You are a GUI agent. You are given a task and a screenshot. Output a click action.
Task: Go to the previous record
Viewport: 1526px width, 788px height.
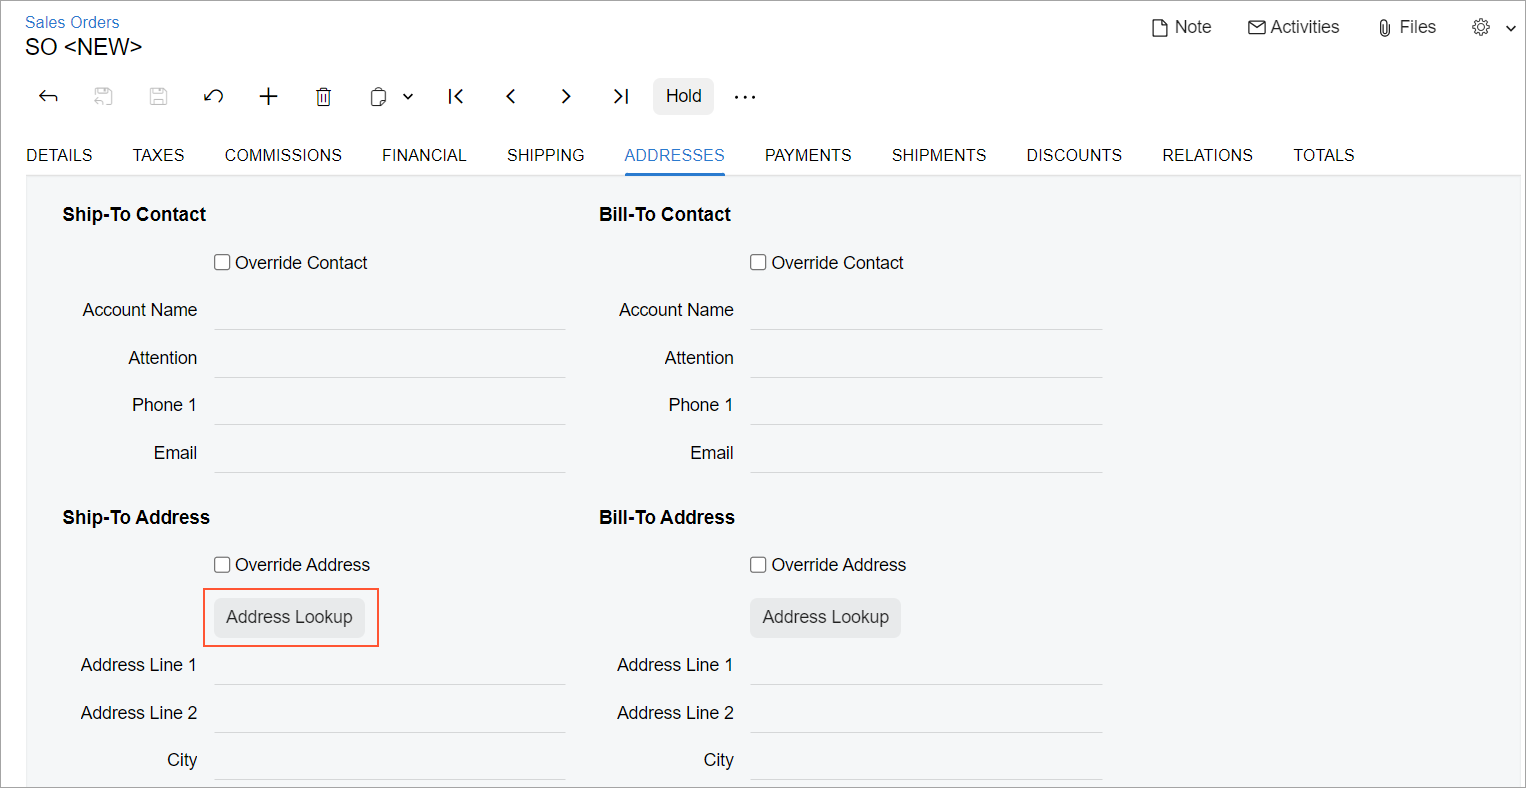(x=511, y=96)
